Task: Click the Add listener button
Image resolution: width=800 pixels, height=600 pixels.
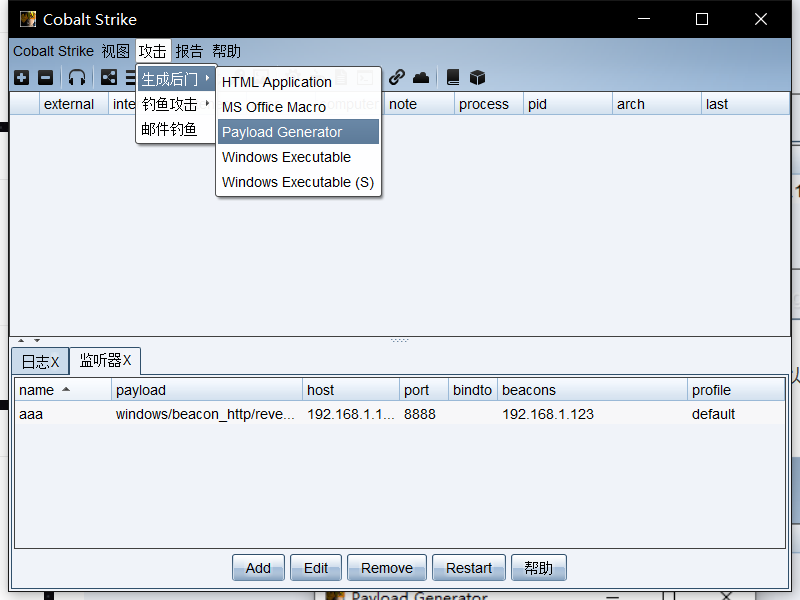Action: [258, 568]
